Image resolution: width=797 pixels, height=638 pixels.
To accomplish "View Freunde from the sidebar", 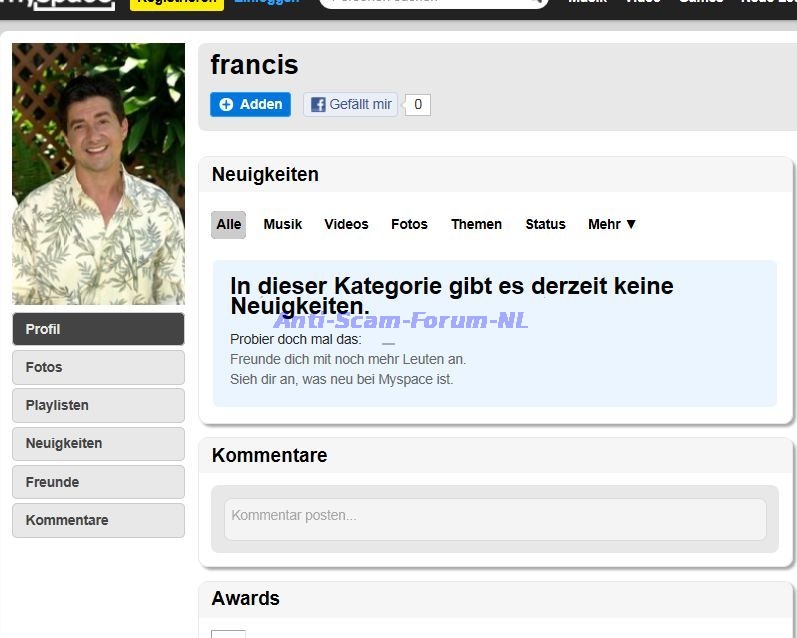I will pos(98,482).
